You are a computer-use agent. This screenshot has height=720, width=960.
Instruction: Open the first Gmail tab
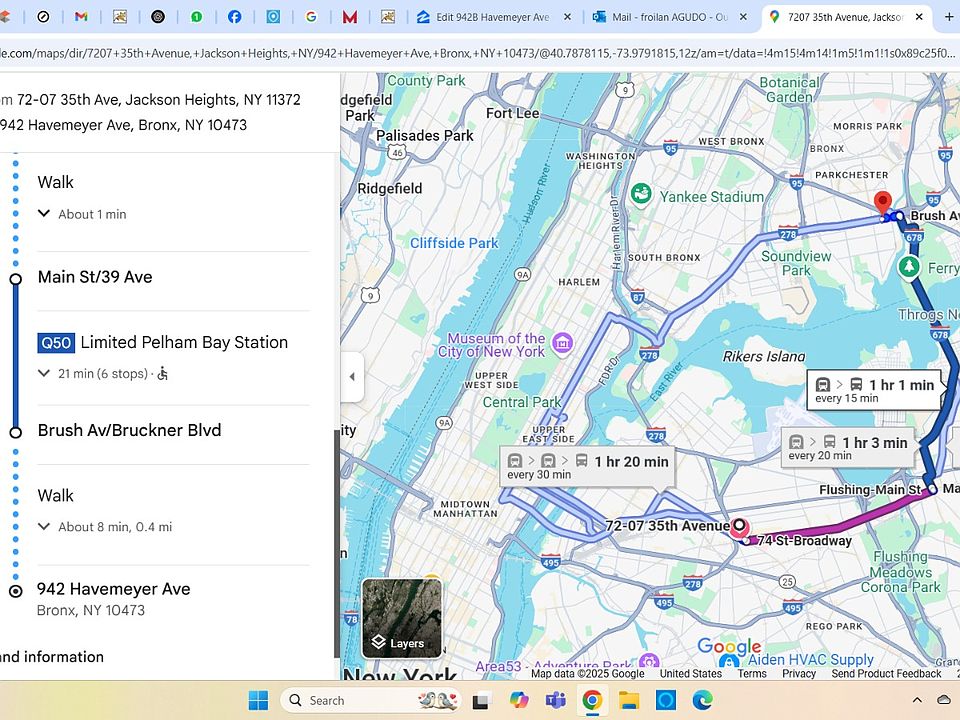[81, 17]
